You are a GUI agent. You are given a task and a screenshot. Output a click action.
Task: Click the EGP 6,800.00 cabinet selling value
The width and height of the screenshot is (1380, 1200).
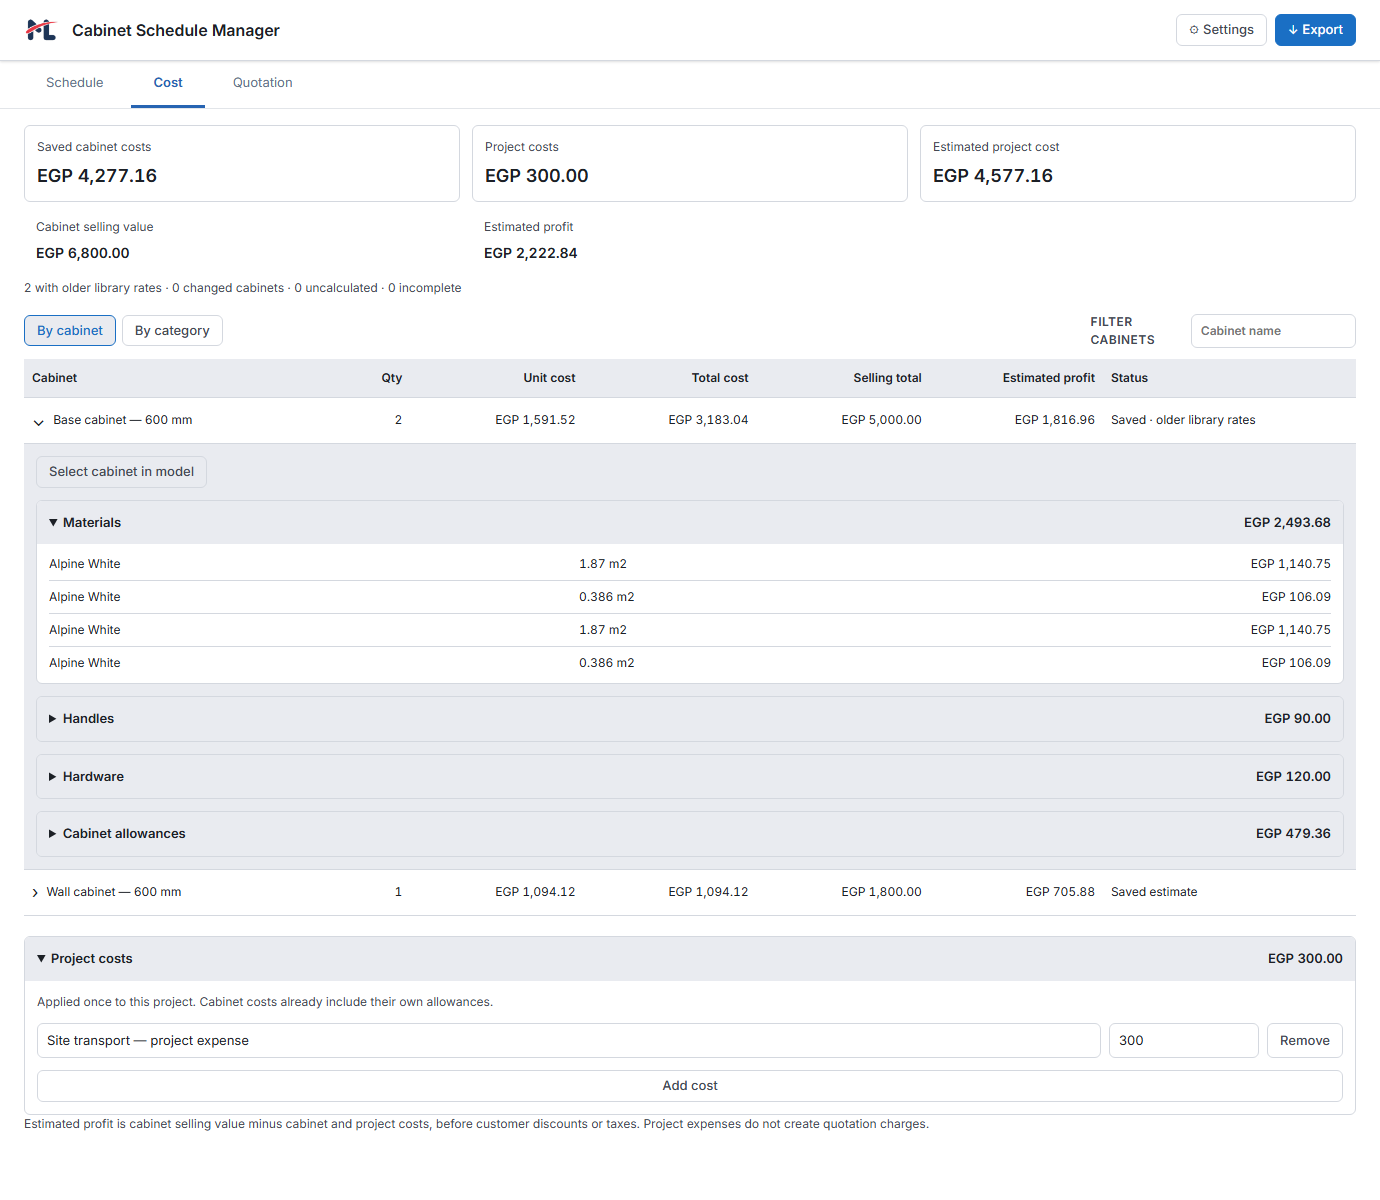pyautogui.click(x=83, y=254)
